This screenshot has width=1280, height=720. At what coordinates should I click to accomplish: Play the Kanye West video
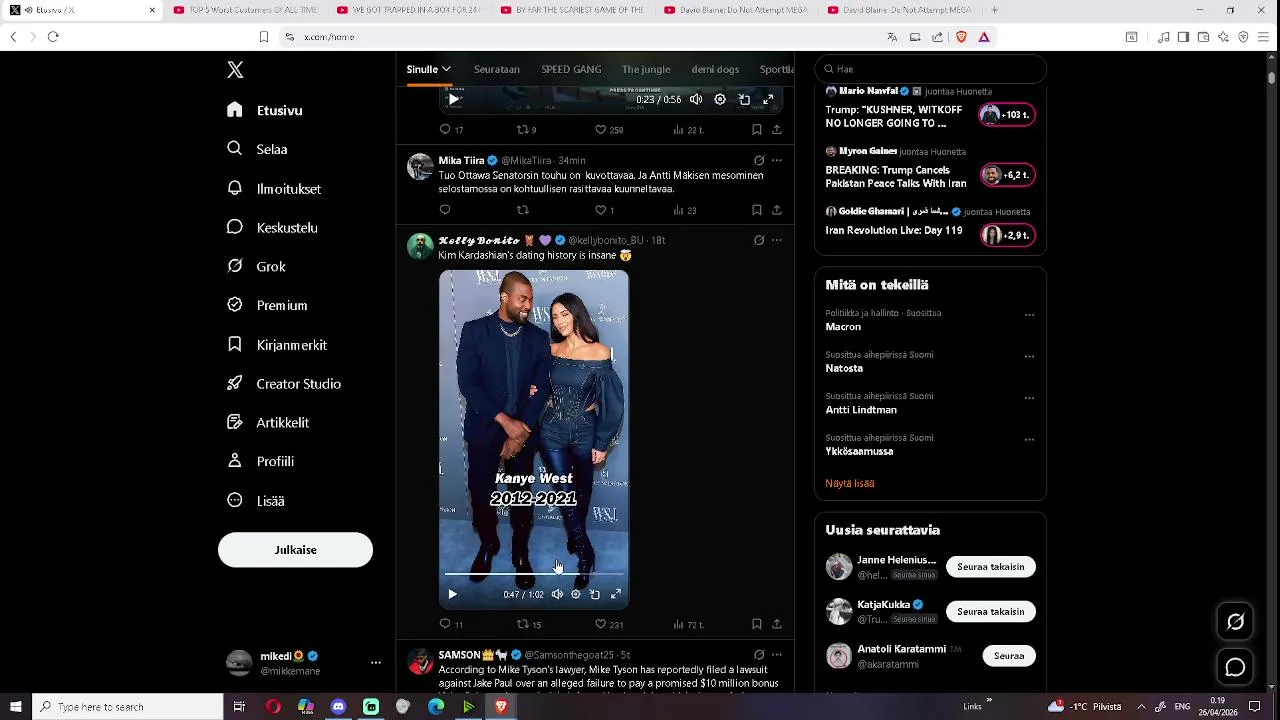[x=452, y=594]
